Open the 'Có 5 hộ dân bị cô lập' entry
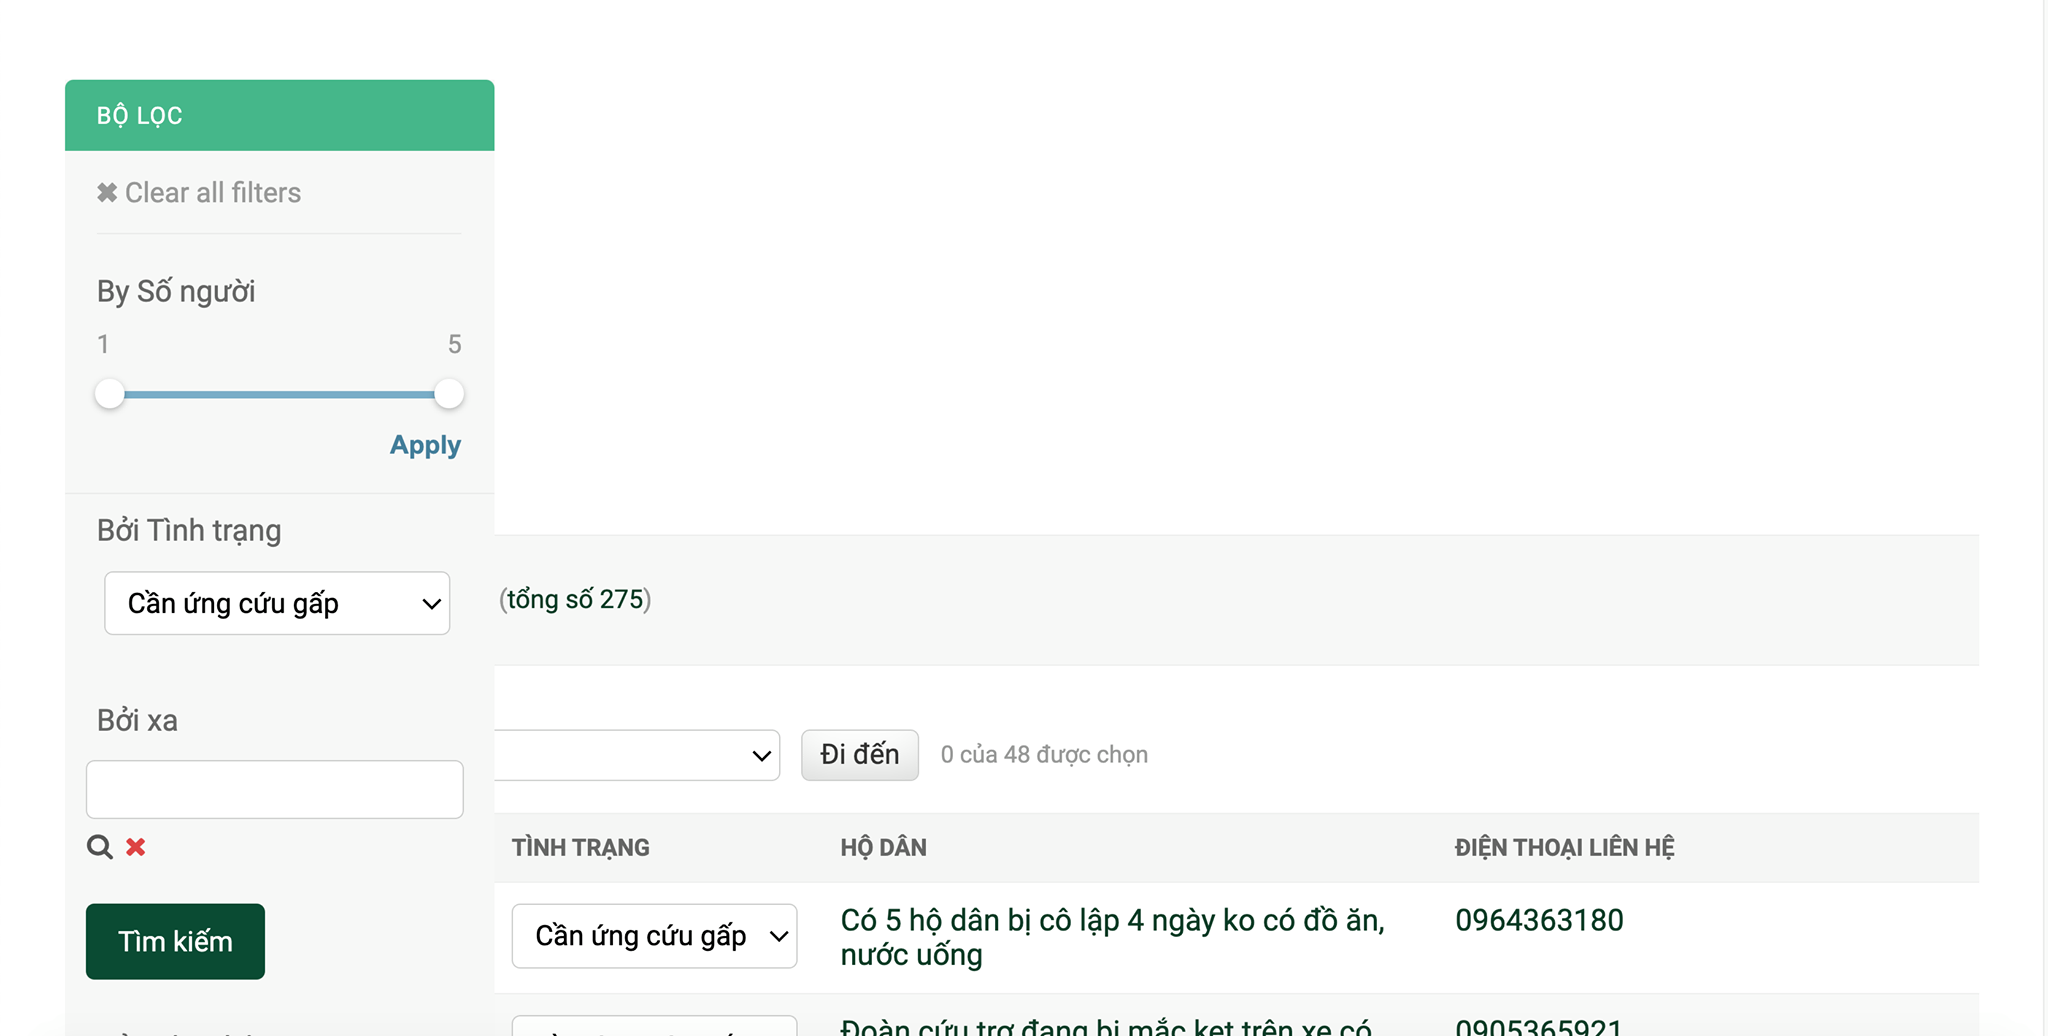2048x1036 pixels. (1112, 937)
